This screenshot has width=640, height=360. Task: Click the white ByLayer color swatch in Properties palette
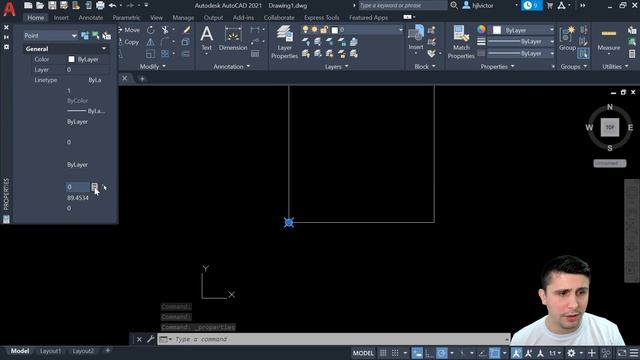pos(71,60)
